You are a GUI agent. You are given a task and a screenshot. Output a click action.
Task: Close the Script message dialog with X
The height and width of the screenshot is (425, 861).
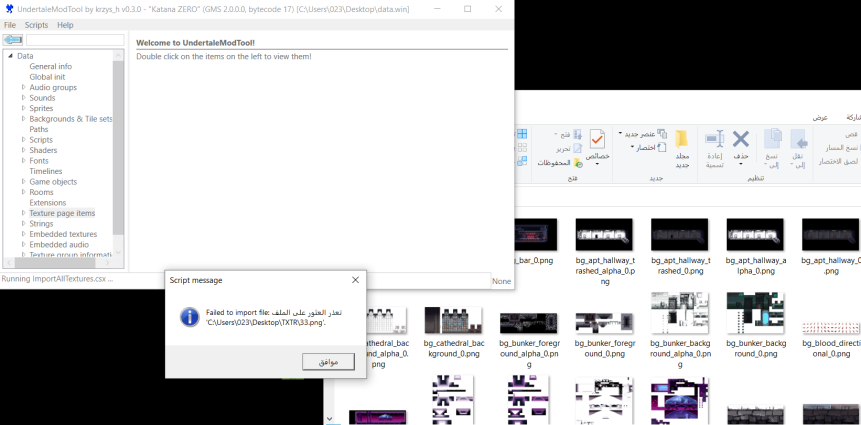pyautogui.click(x=355, y=280)
